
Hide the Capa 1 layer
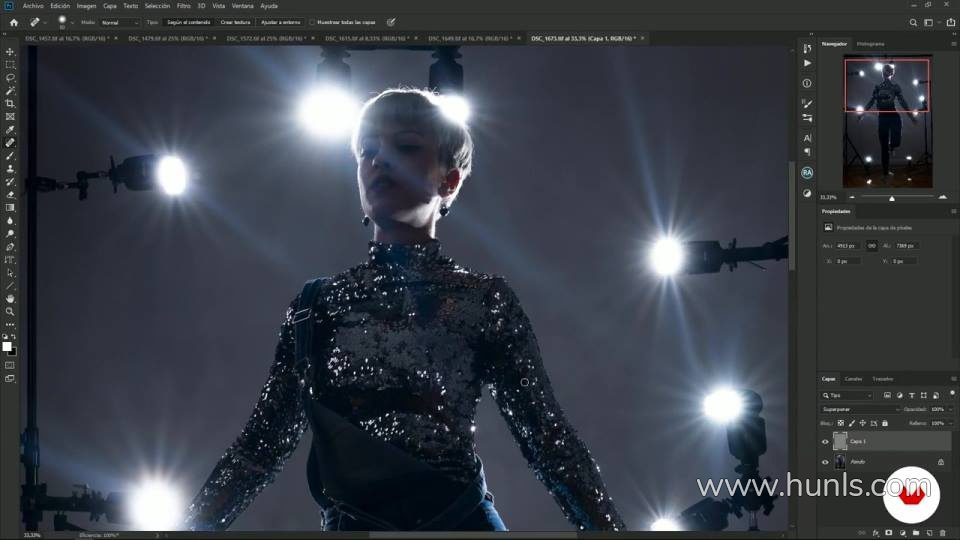point(825,441)
